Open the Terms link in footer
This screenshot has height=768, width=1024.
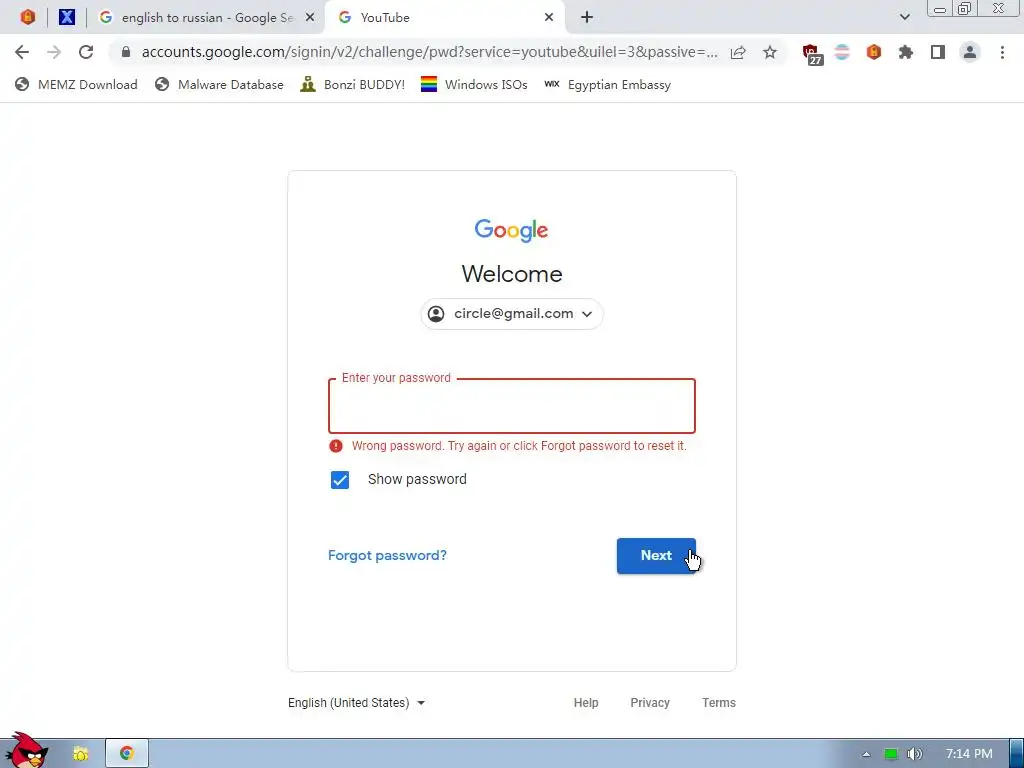click(x=718, y=703)
